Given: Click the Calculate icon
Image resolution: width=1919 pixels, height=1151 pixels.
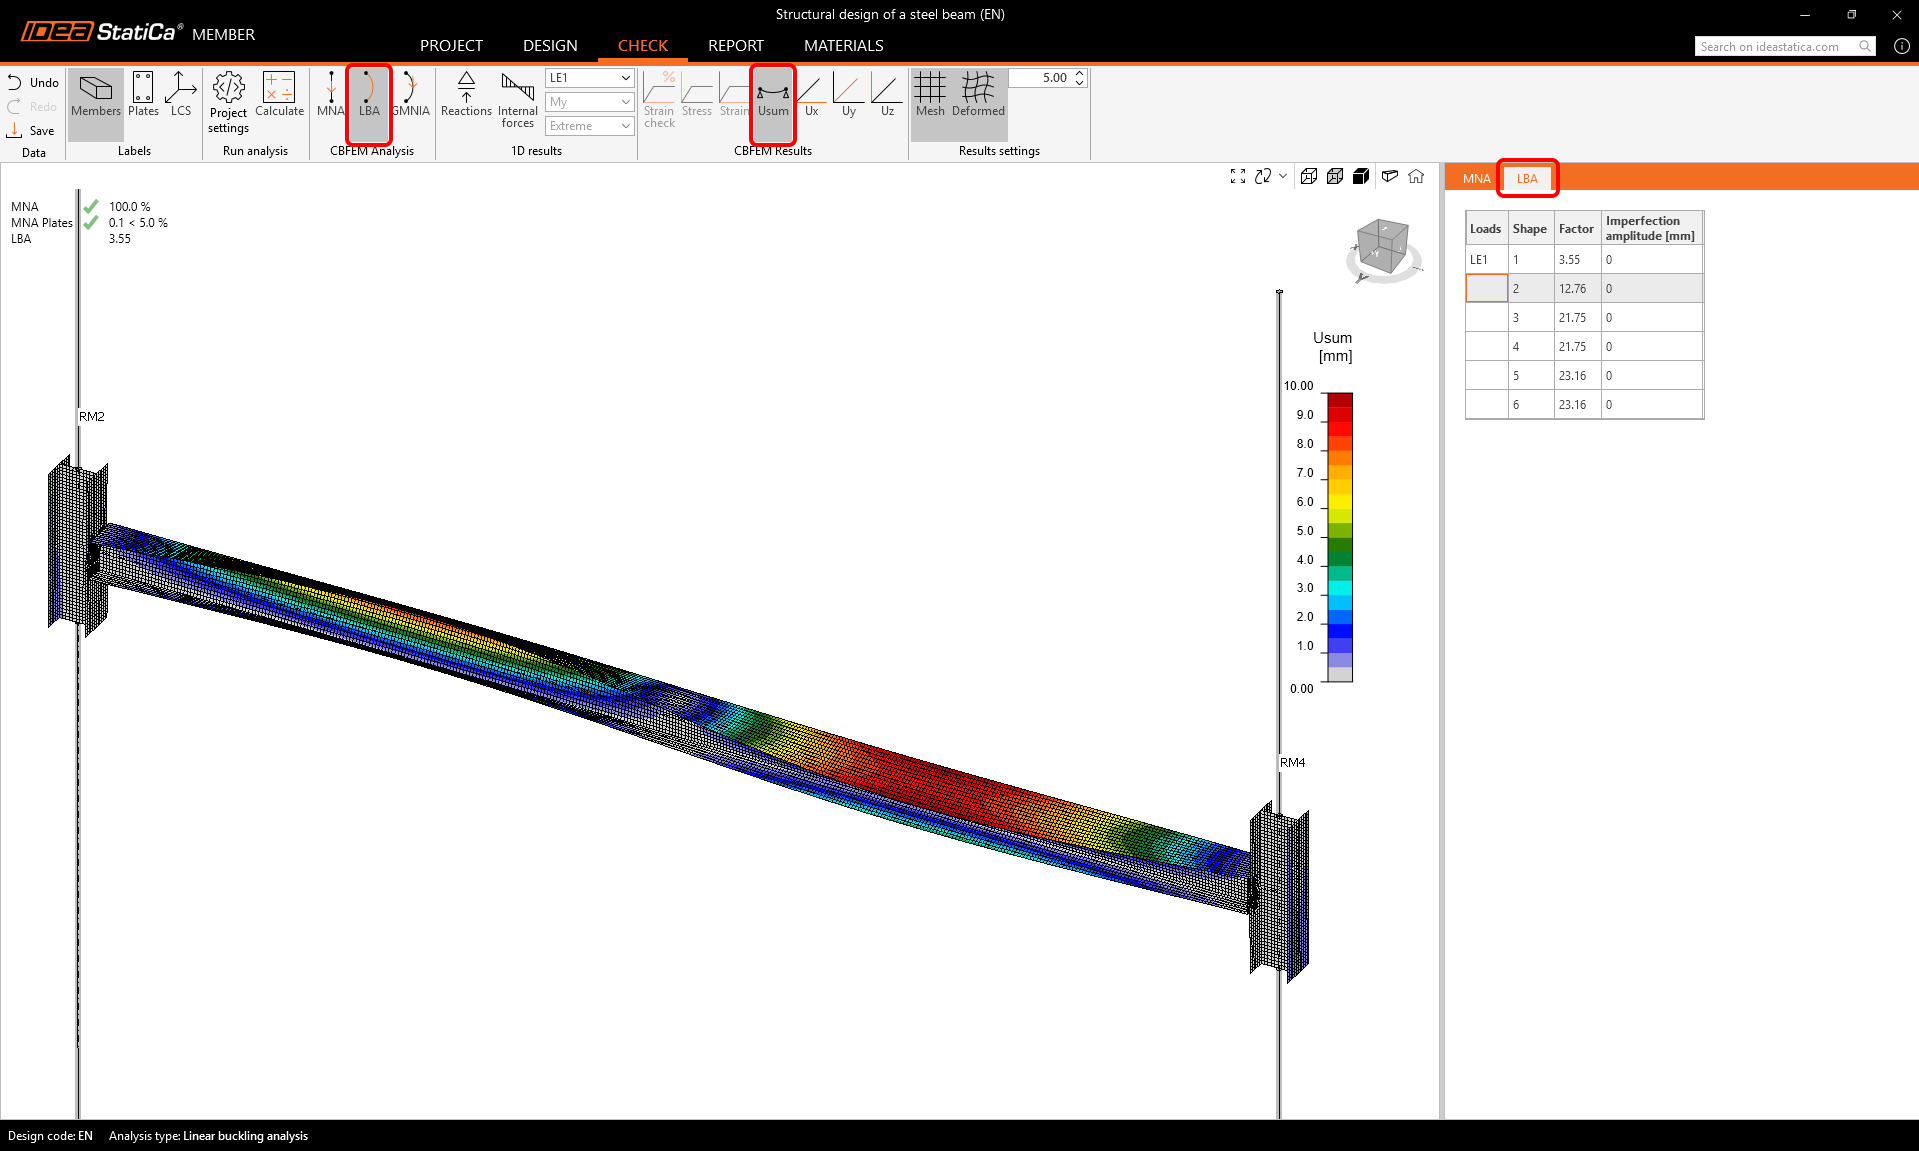Looking at the screenshot, I should [279, 95].
